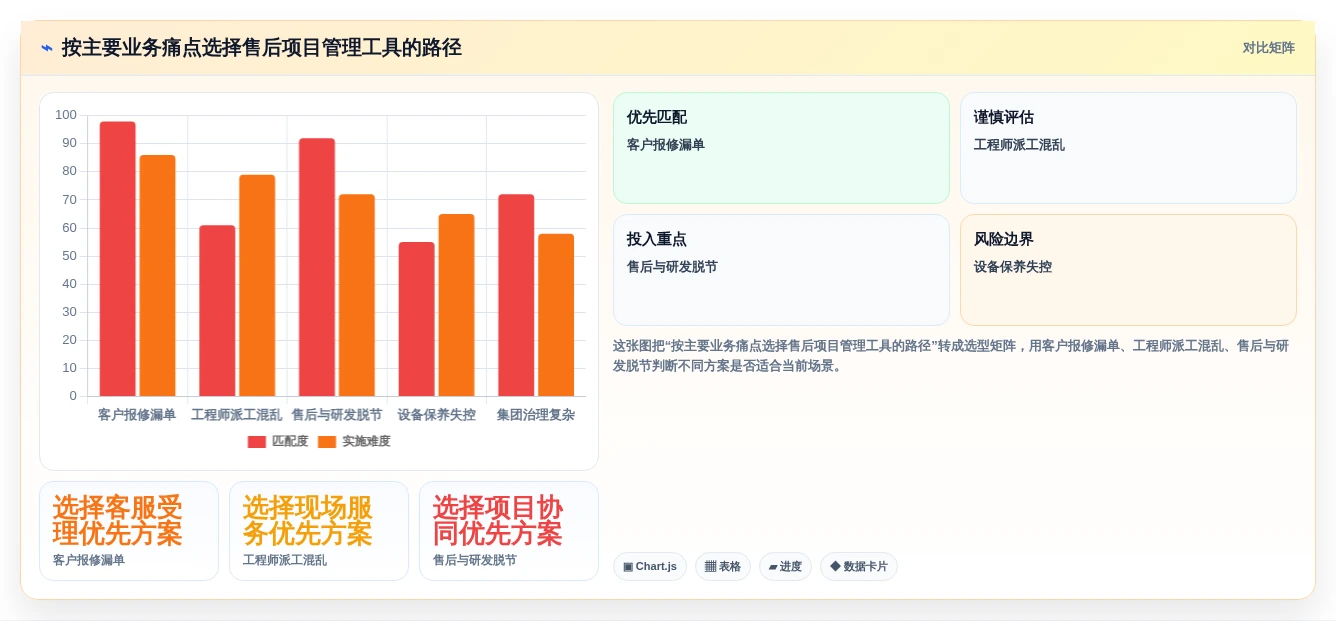The image size is (1336, 621).
Task: Click the 进度 tag chip
Action: (x=785, y=567)
